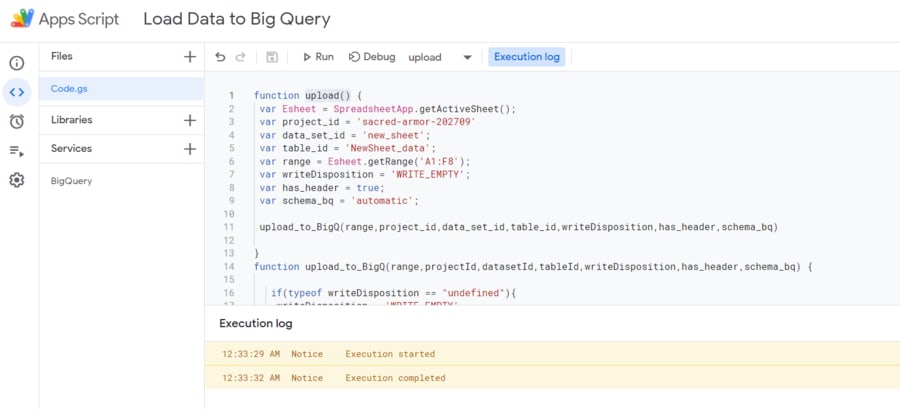The width and height of the screenshot is (900, 409).
Task: Click the undo arrow in editor toolbar
Action: 220,57
